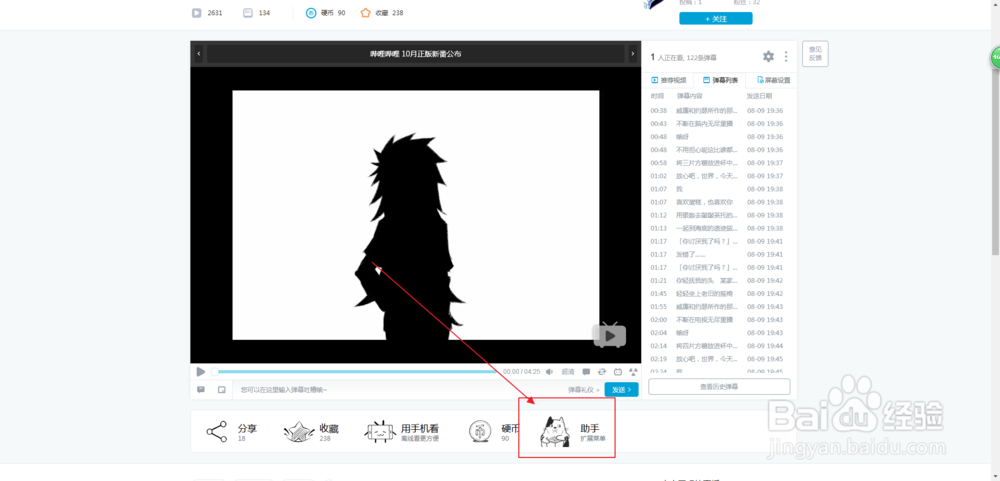Viewport: 1000px width, 481px height.
Task: Click the blue 关注 follow button
Action: click(716, 19)
